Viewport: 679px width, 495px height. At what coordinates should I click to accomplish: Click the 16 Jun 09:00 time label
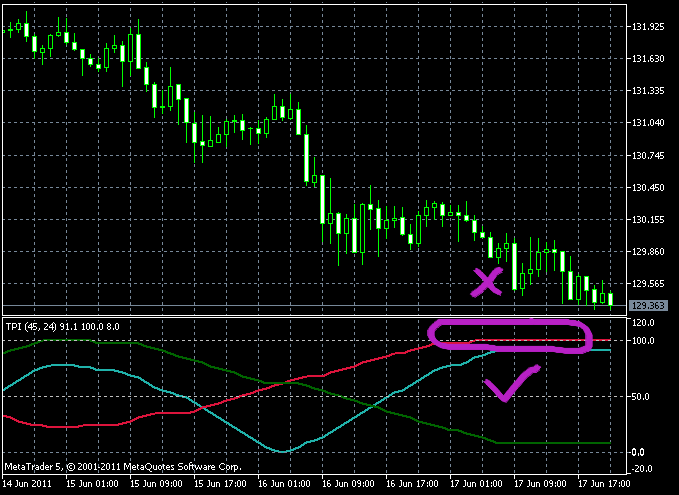coord(348,483)
